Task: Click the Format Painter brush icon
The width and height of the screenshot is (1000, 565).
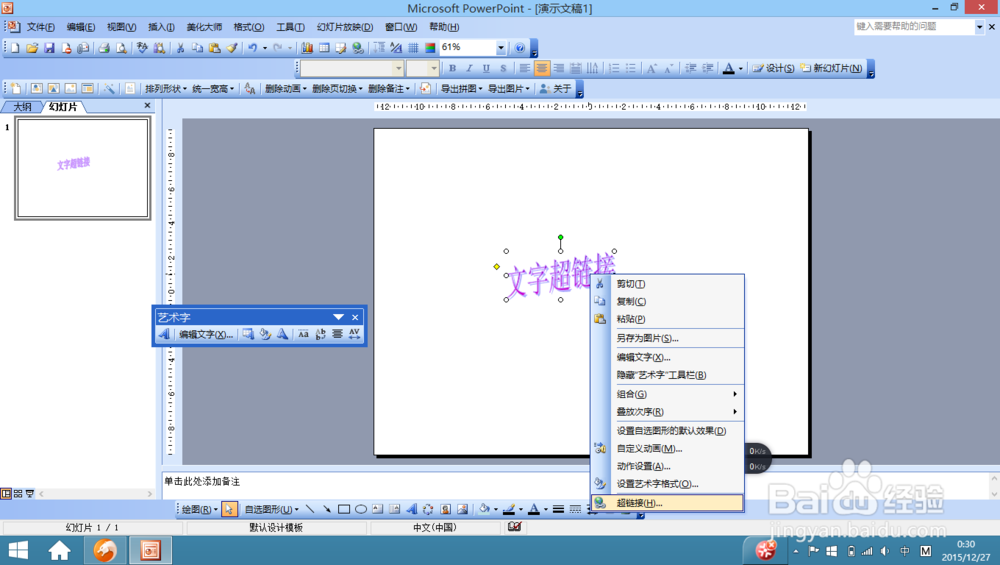Action: coord(232,48)
